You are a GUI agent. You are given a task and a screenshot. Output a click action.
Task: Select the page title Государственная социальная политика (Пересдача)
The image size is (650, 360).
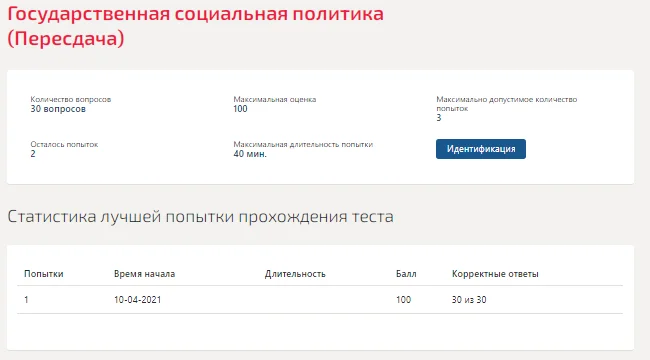point(195,26)
